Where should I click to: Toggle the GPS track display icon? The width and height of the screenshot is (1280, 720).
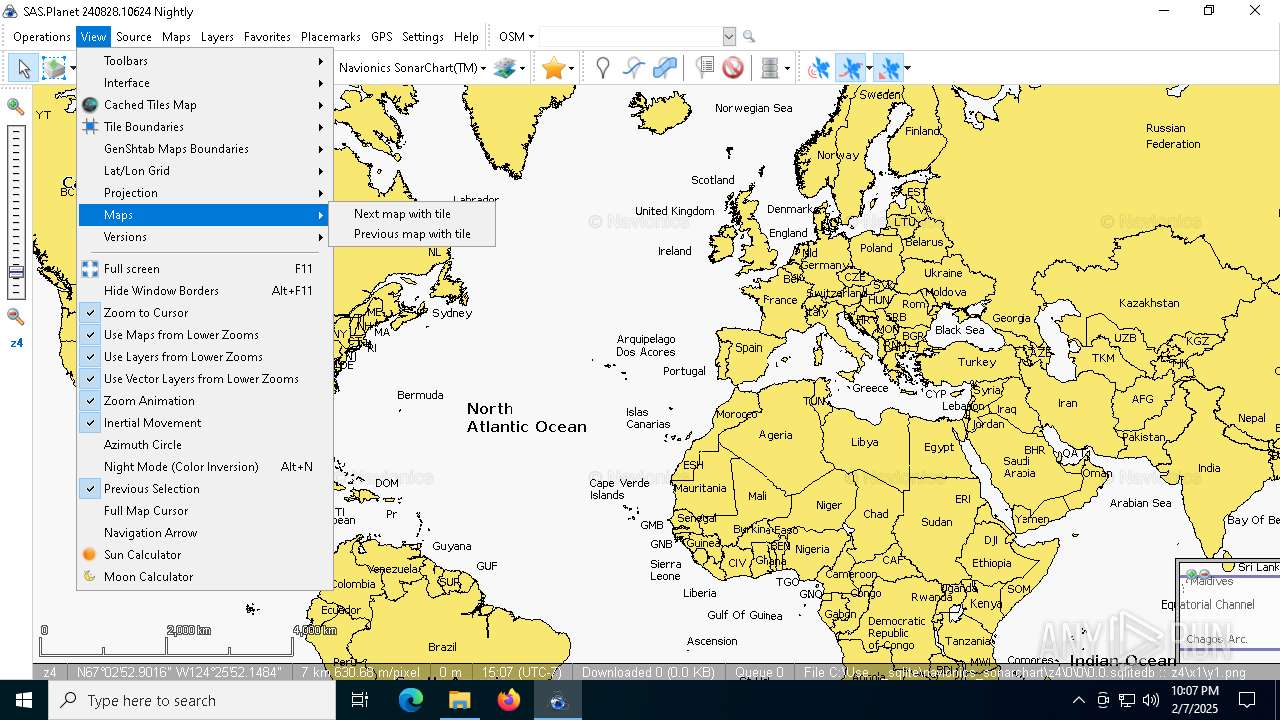(850, 68)
